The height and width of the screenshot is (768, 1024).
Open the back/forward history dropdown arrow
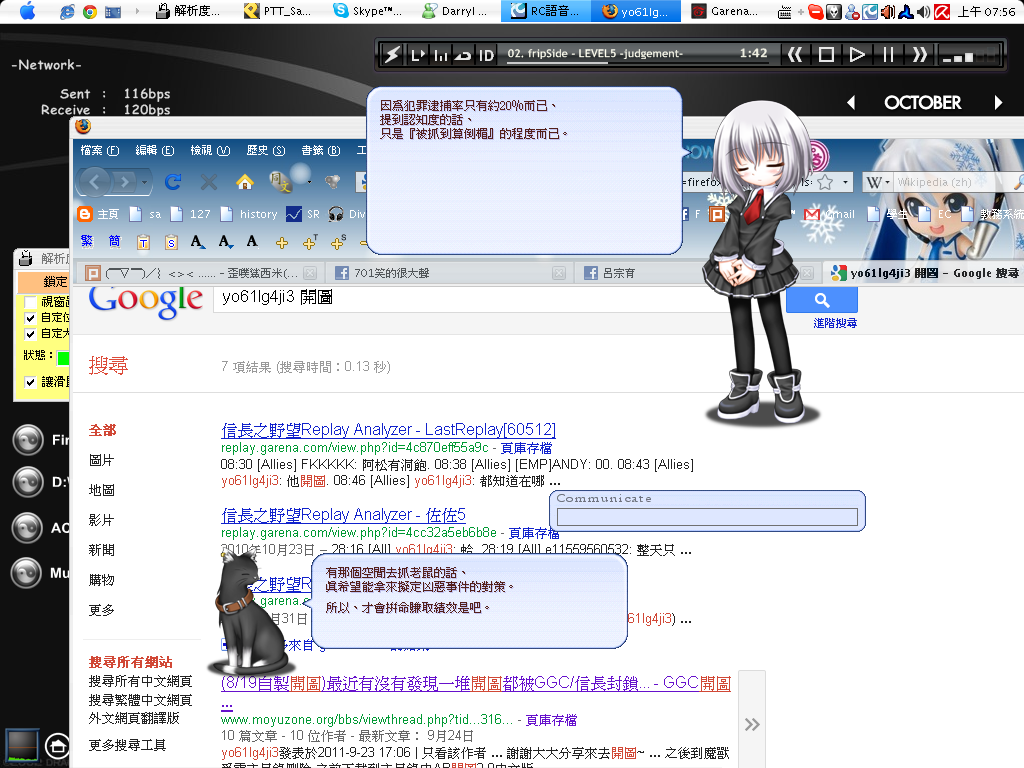click(x=145, y=182)
